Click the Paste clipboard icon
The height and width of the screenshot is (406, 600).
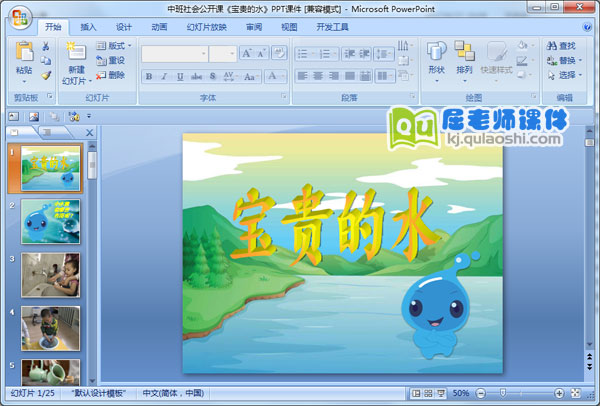pos(24,51)
